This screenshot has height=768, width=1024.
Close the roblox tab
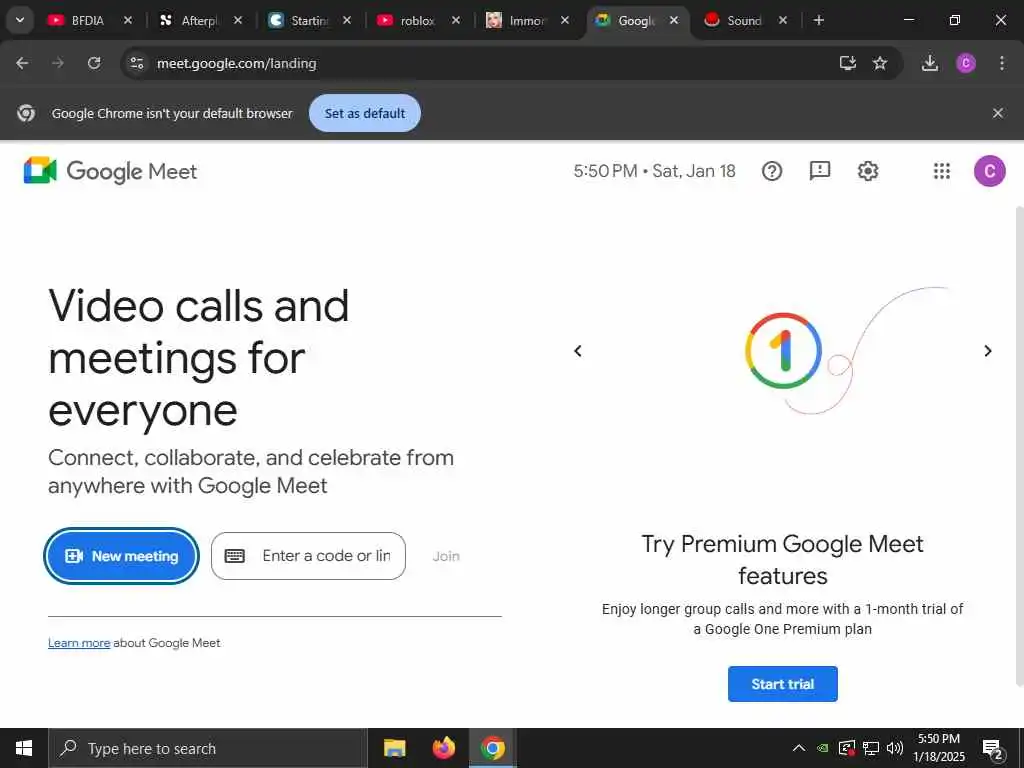pos(456,20)
